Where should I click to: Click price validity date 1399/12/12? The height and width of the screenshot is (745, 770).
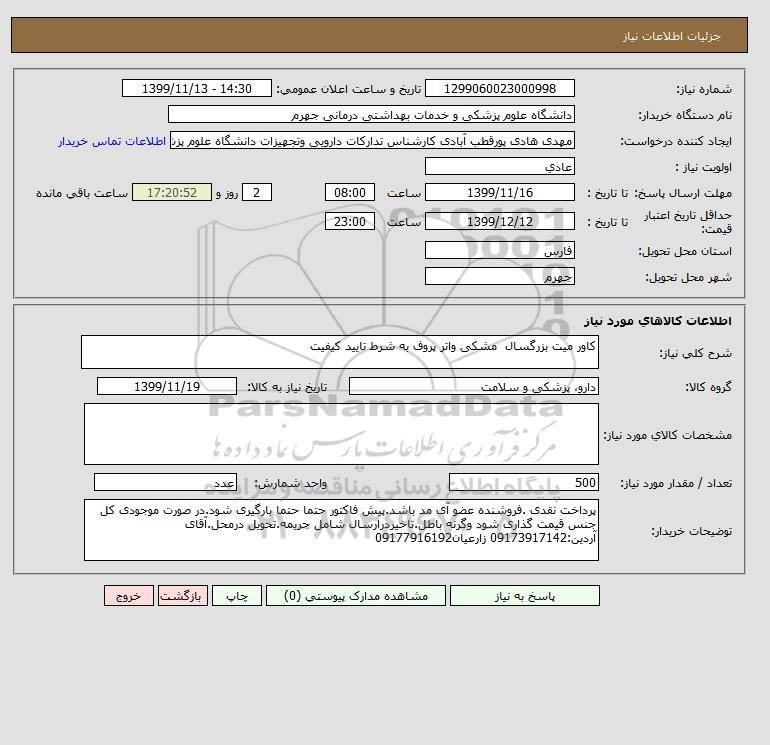[x=499, y=221]
